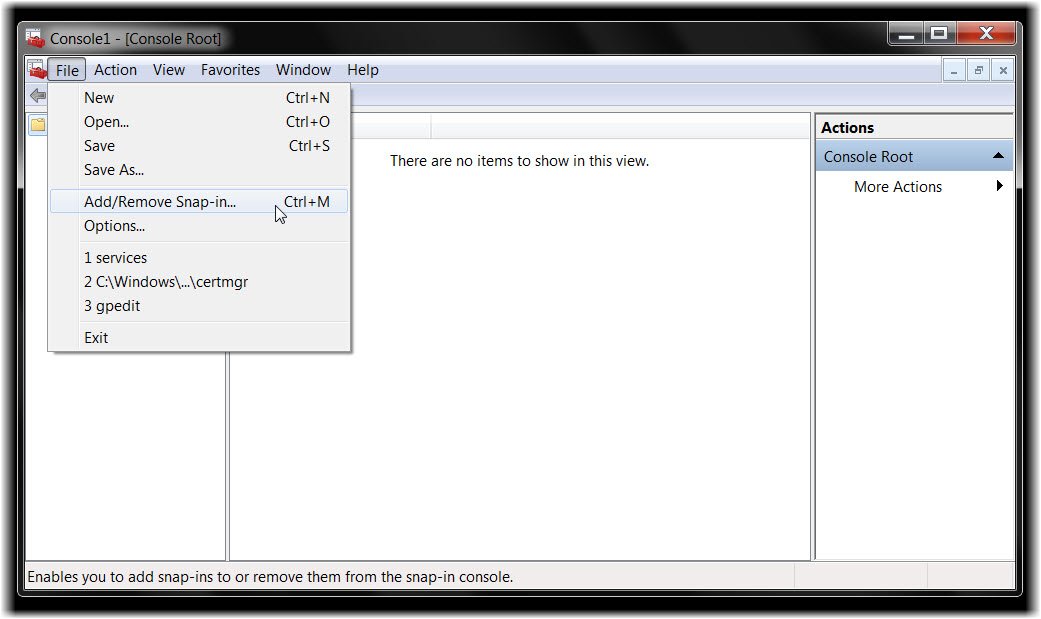Open the Help menu

(362, 70)
